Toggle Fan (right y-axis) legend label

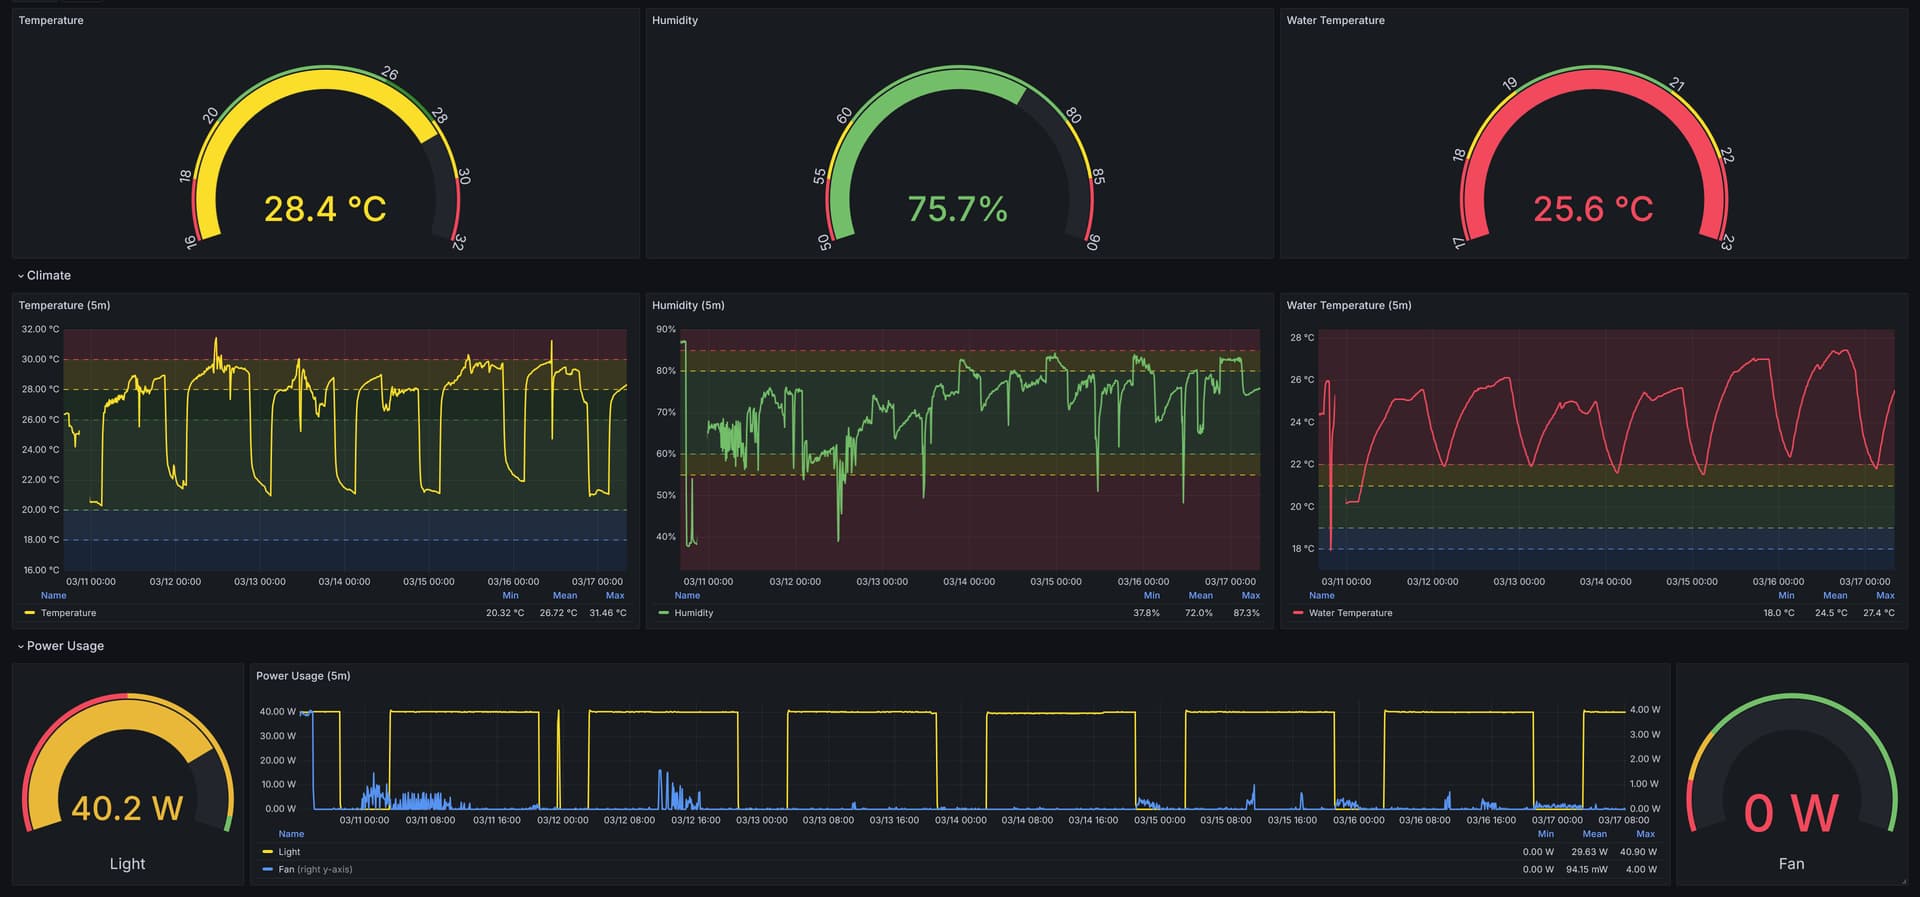tap(315, 869)
